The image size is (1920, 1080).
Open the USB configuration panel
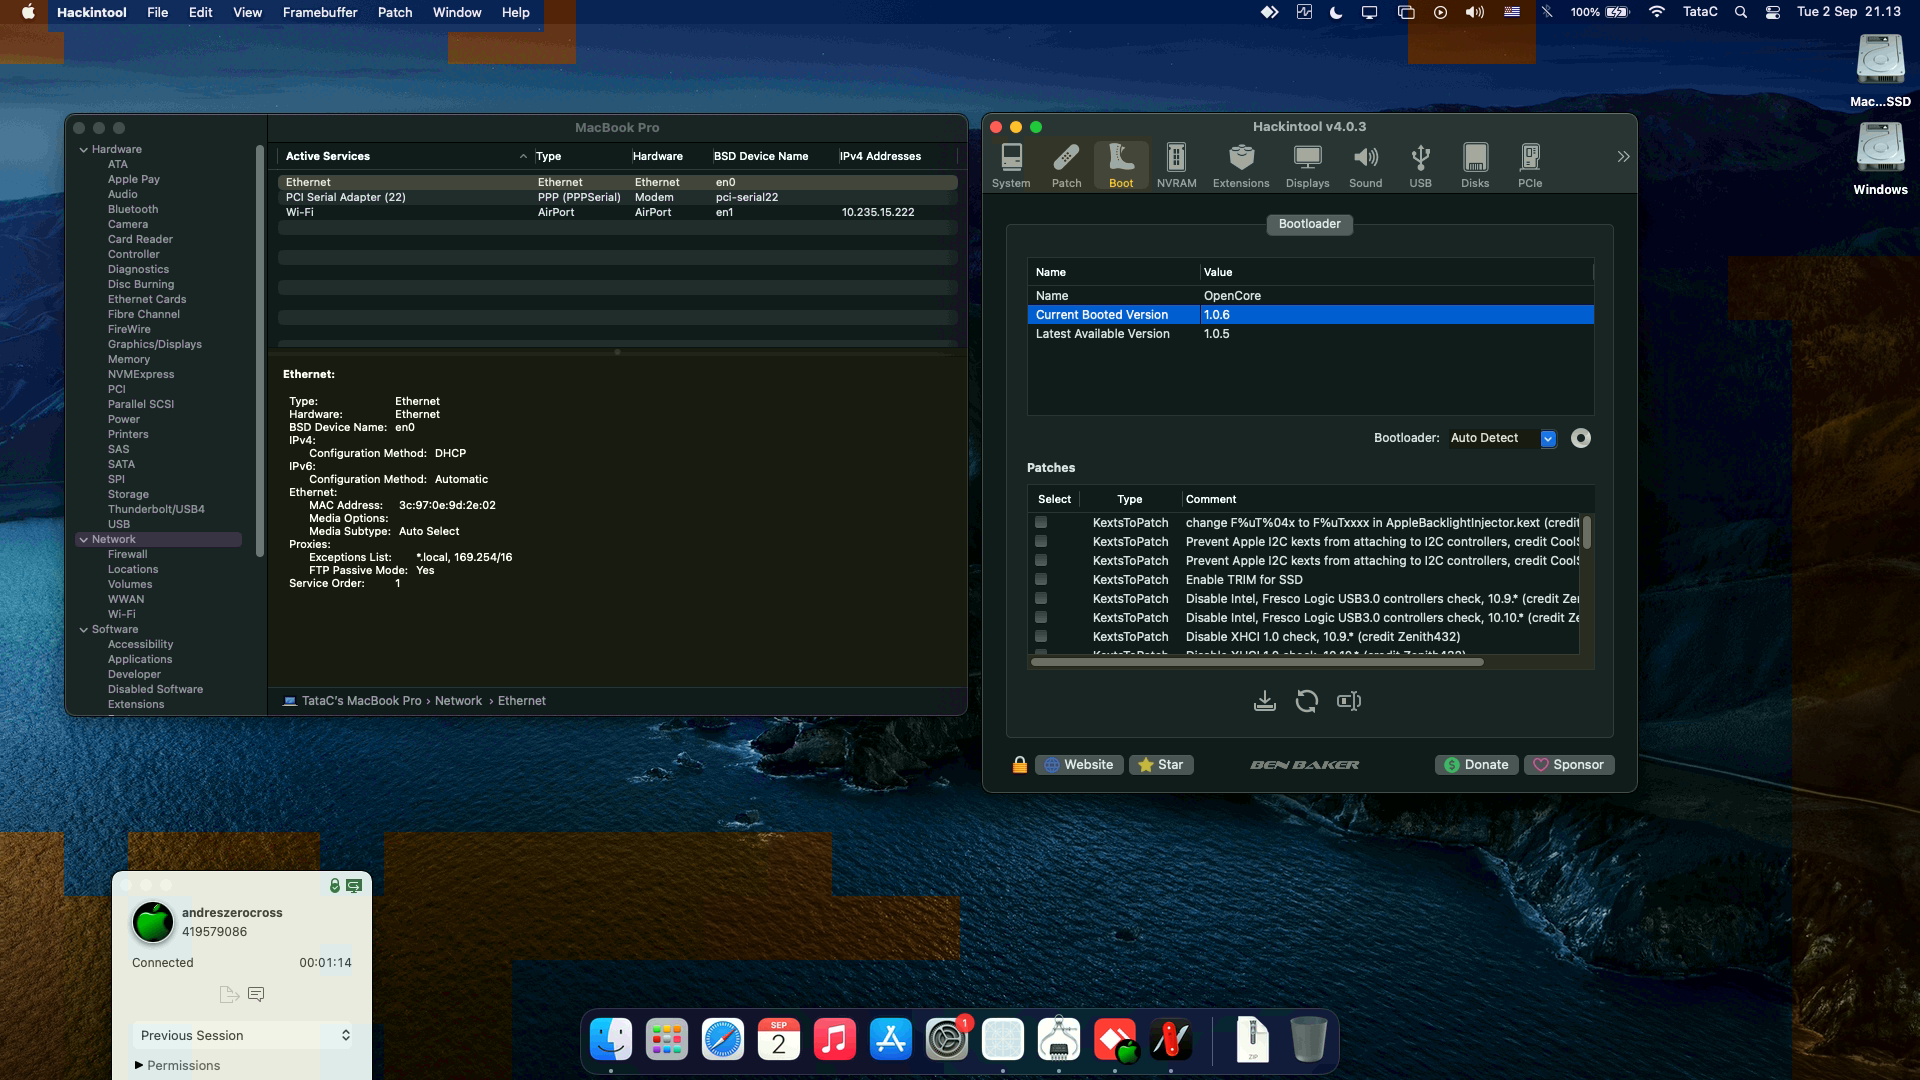pos(1419,163)
